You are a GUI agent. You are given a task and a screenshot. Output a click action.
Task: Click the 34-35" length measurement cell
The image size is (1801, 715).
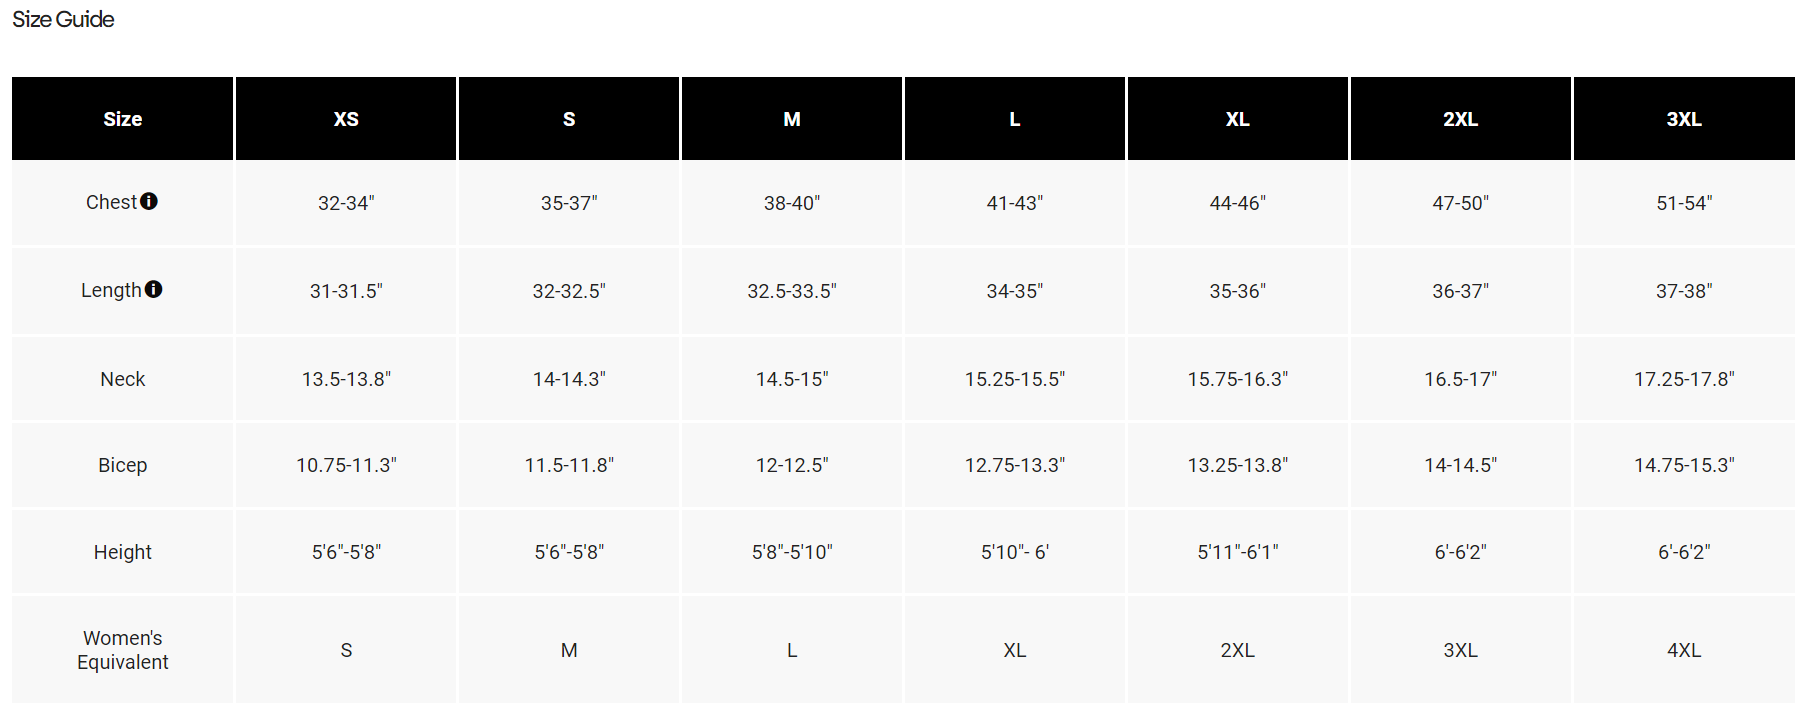1015,291
